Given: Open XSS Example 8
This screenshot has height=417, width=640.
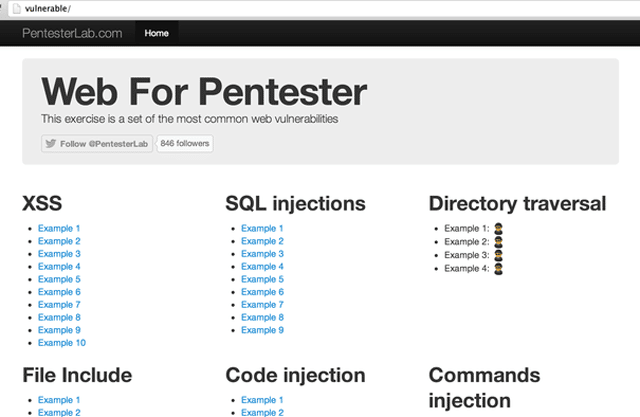Looking at the screenshot, I should pos(59,317).
